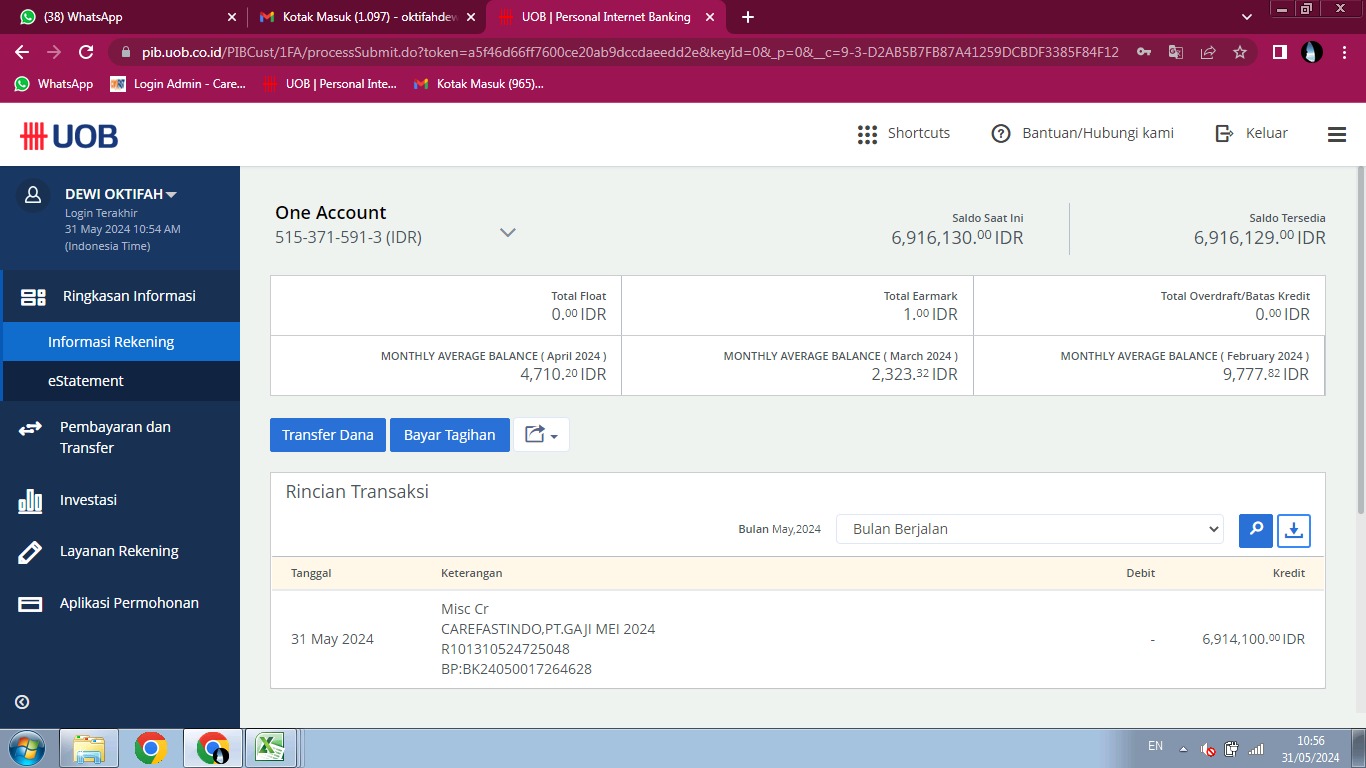Go back in browser history
Screen dimensions: 1366x768
tap(22, 52)
